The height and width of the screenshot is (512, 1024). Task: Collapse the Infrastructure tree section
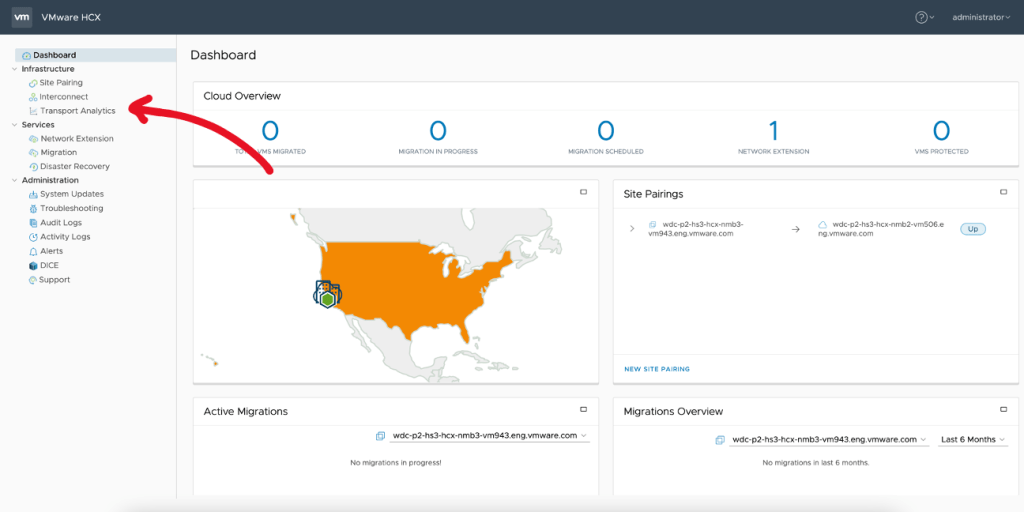[x=13, y=69]
